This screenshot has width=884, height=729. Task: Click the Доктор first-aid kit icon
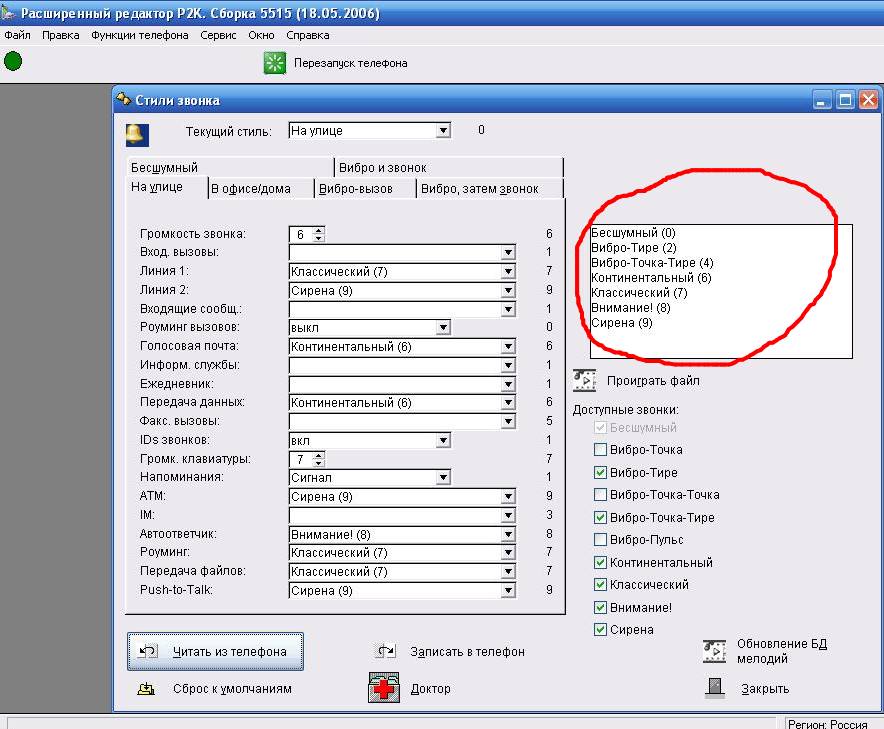pos(384,687)
